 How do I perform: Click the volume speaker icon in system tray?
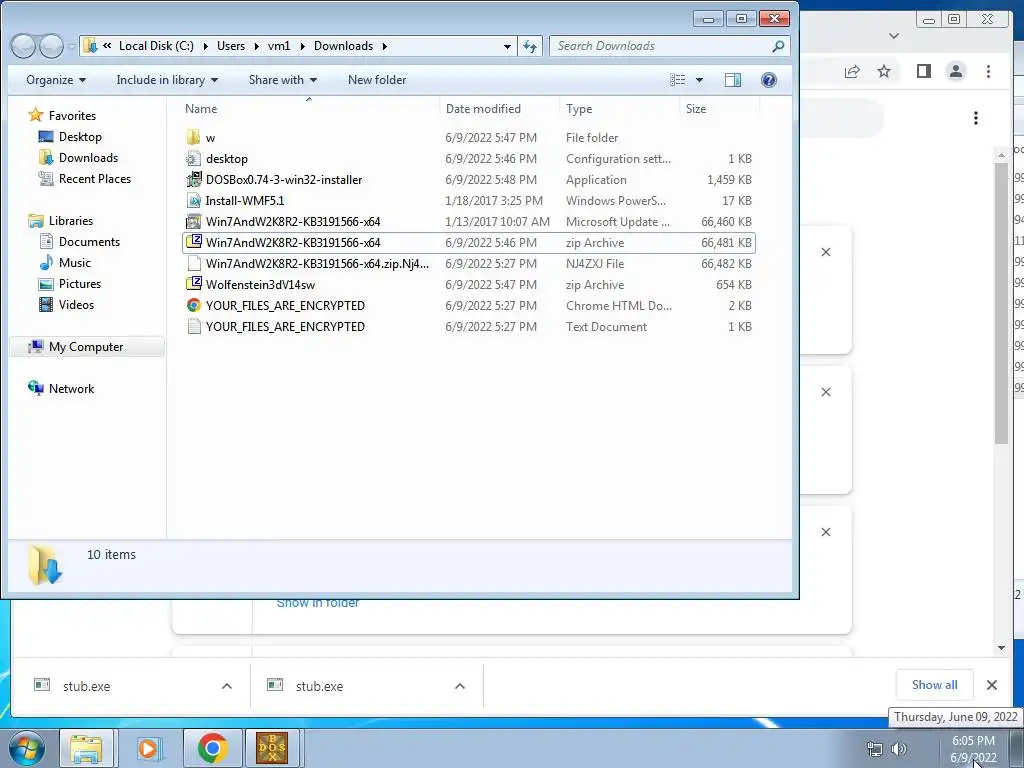pyautogui.click(x=899, y=748)
